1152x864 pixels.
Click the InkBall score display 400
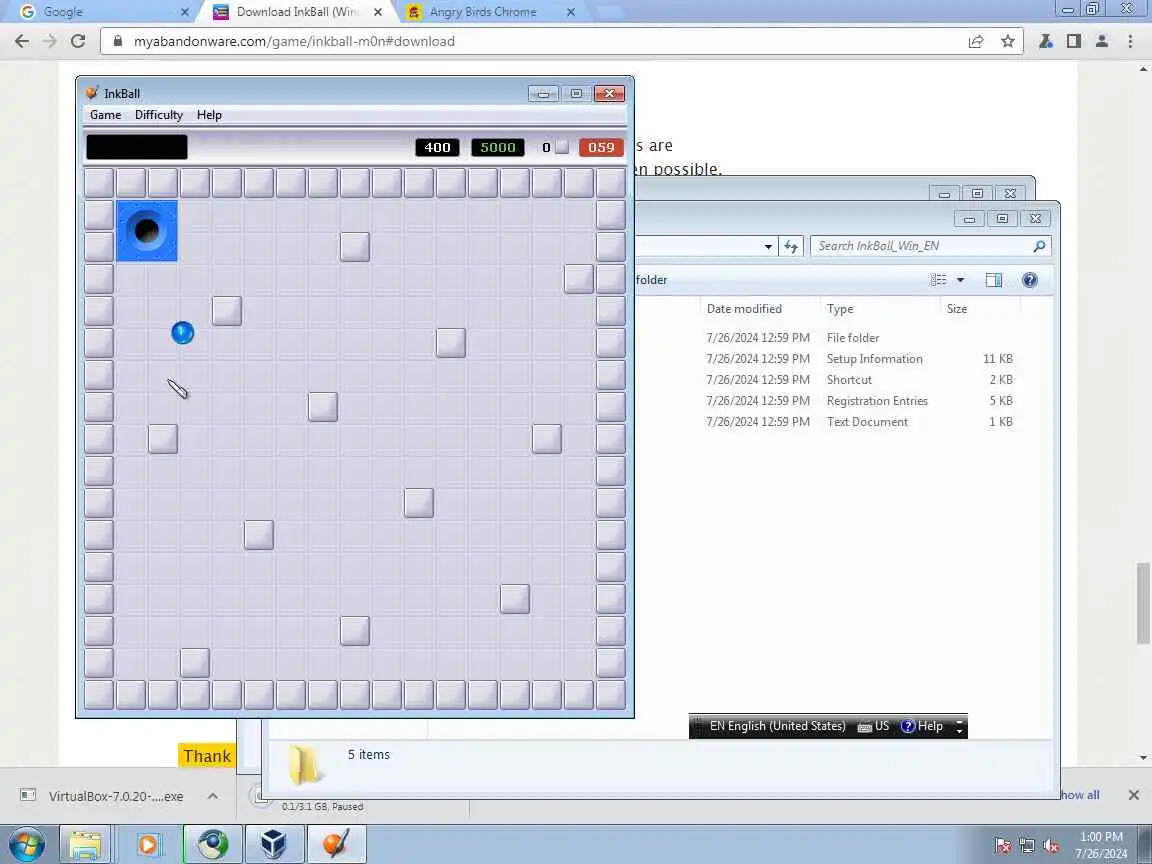click(x=437, y=147)
